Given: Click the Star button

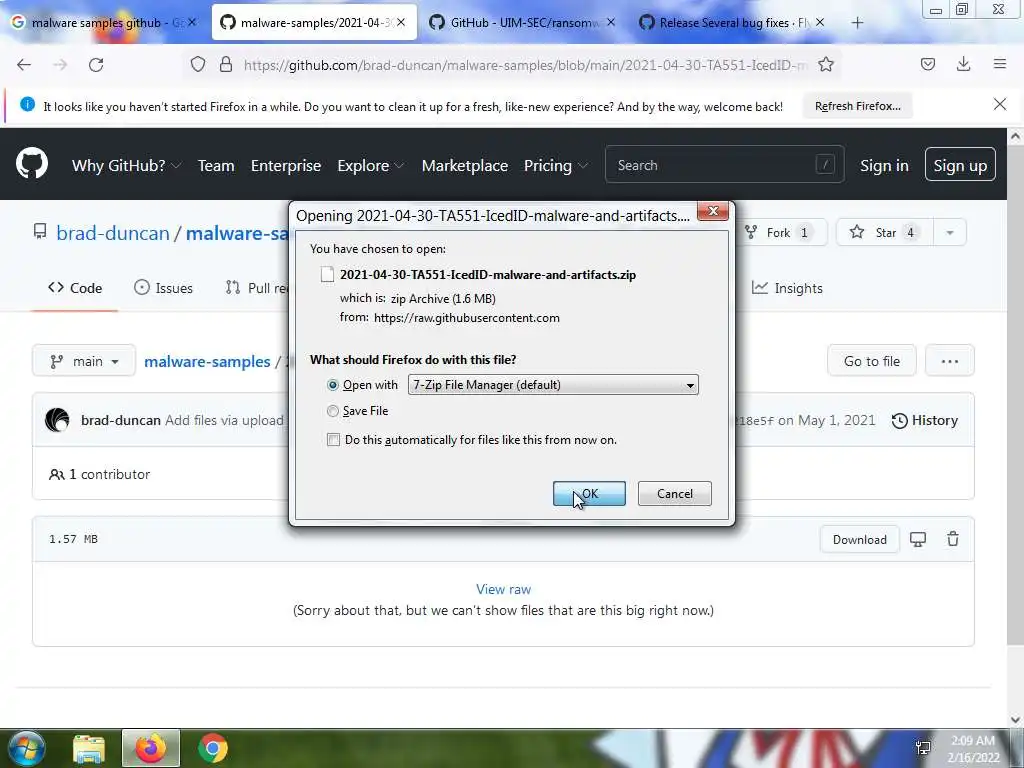Looking at the screenshot, I should tap(885, 232).
